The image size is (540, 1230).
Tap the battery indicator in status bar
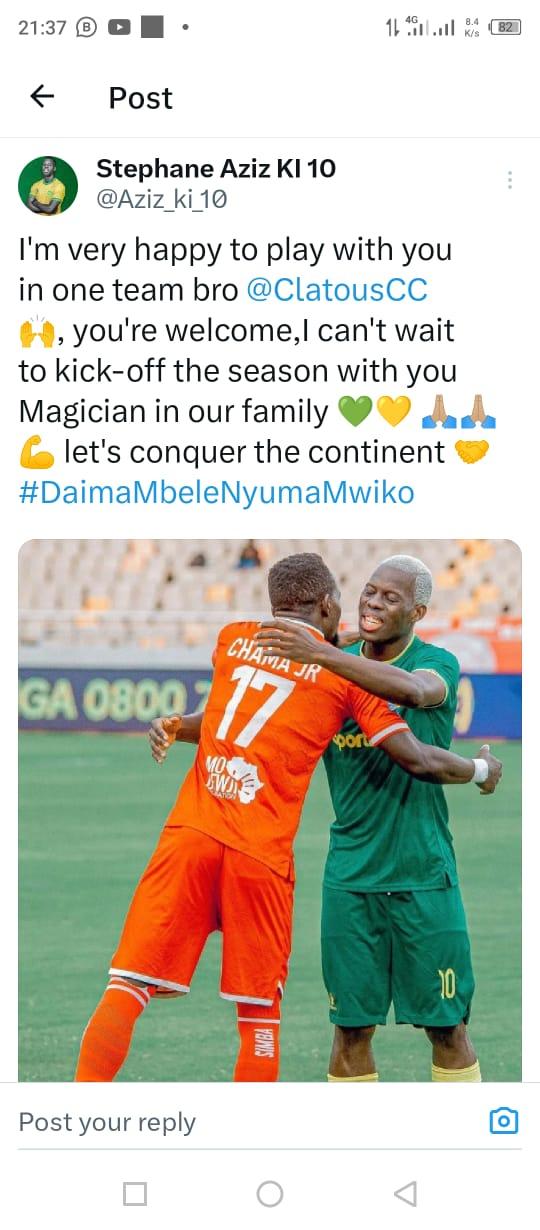click(x=507, y=28)
